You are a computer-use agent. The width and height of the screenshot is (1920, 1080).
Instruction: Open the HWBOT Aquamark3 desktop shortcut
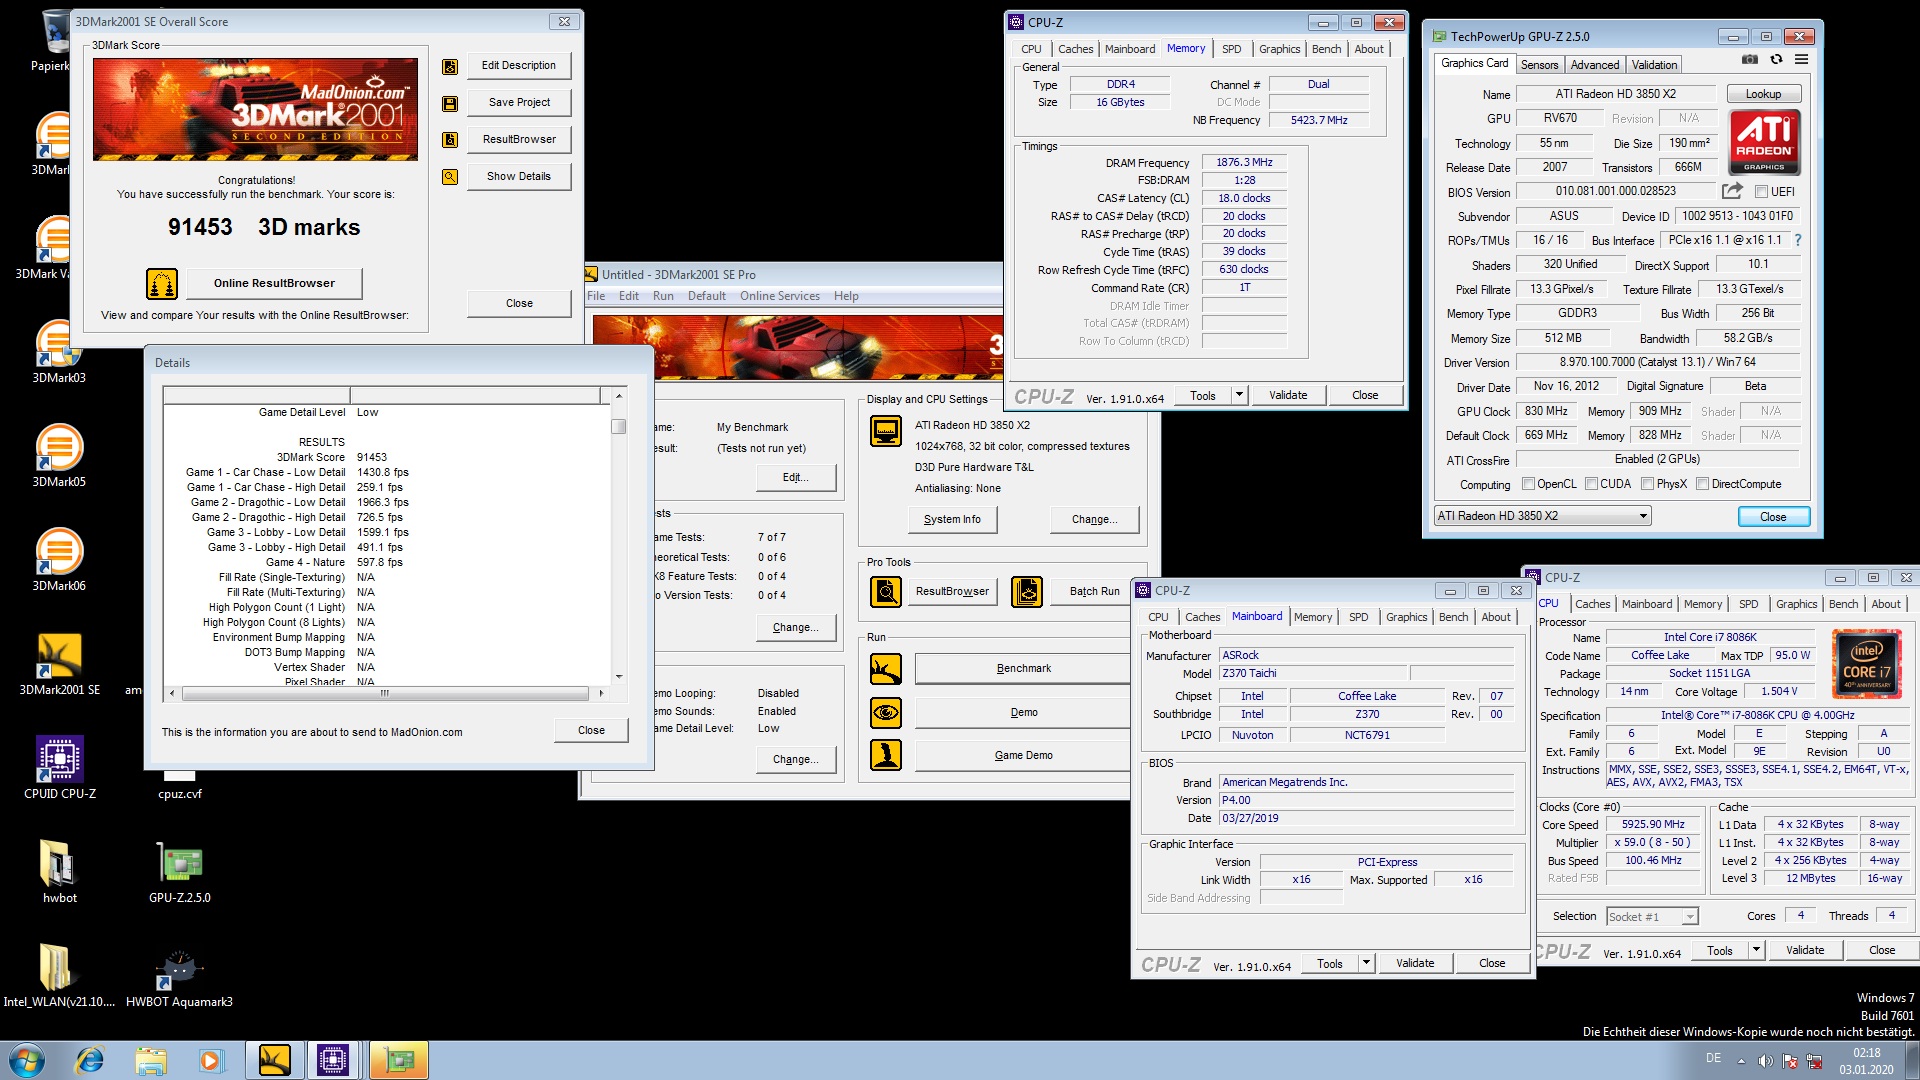click(x=180, y=975)
